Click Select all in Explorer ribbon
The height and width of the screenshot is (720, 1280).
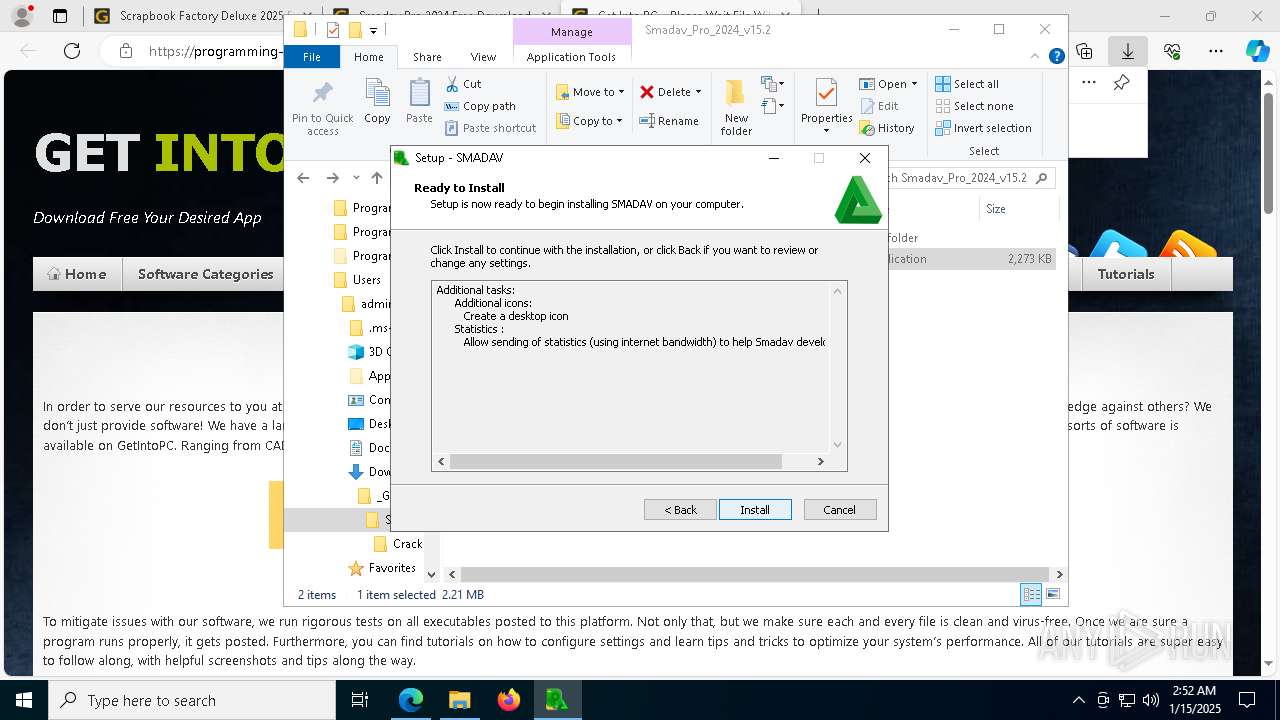pyautogui.click(x=967, y=84)
